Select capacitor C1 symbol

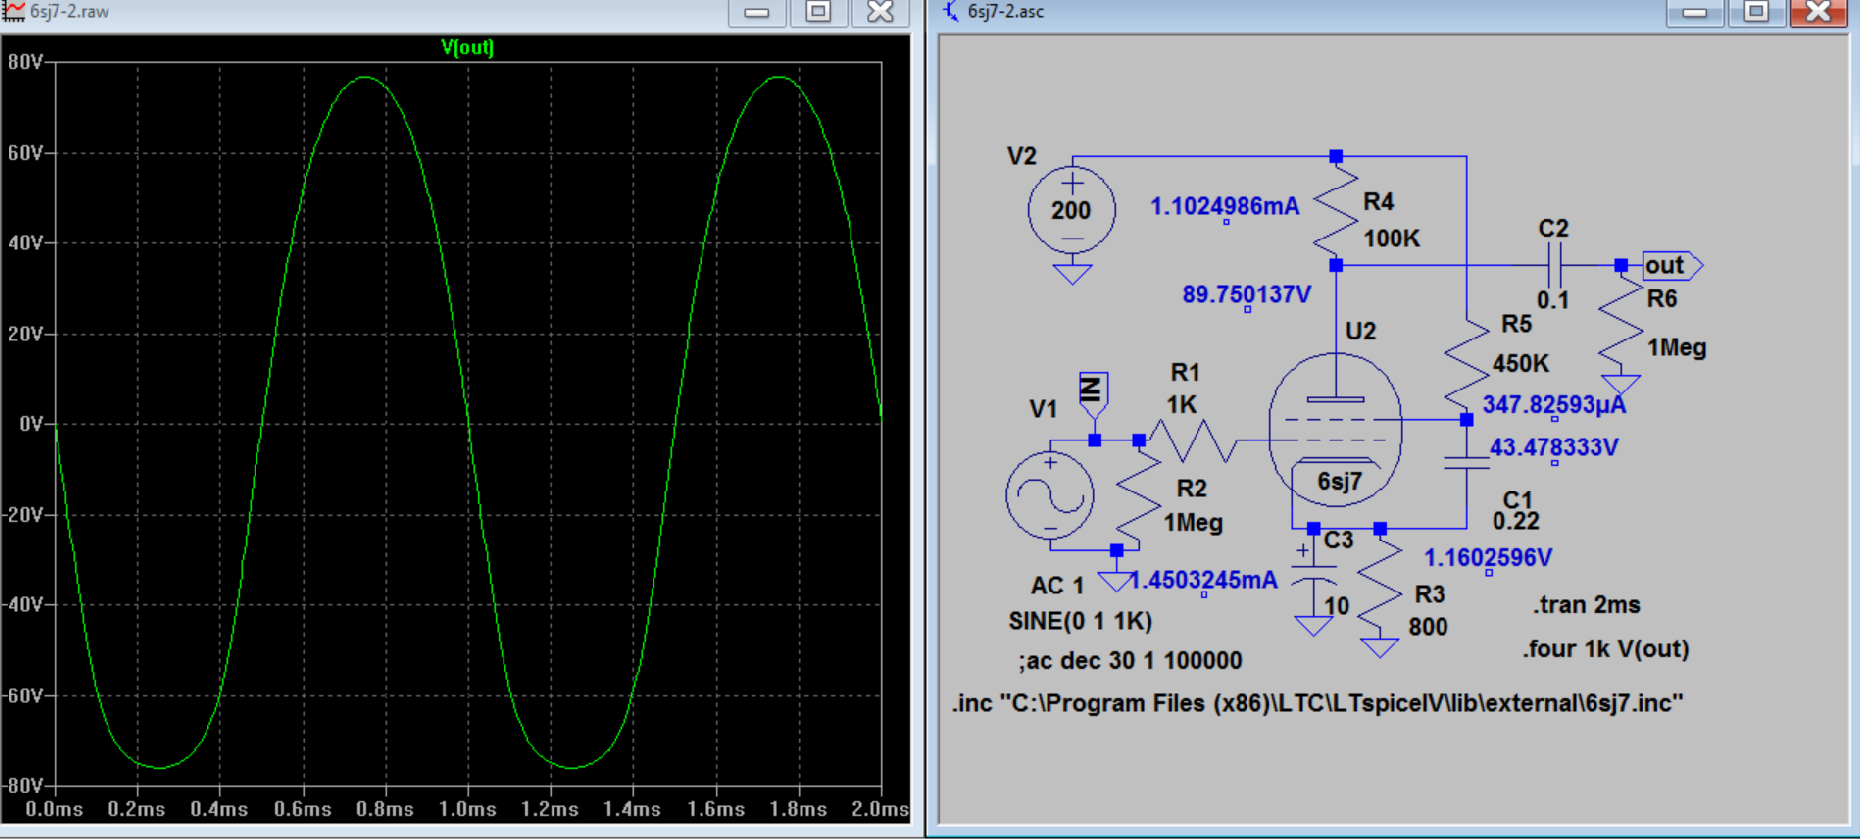[x=1467, y=463]
